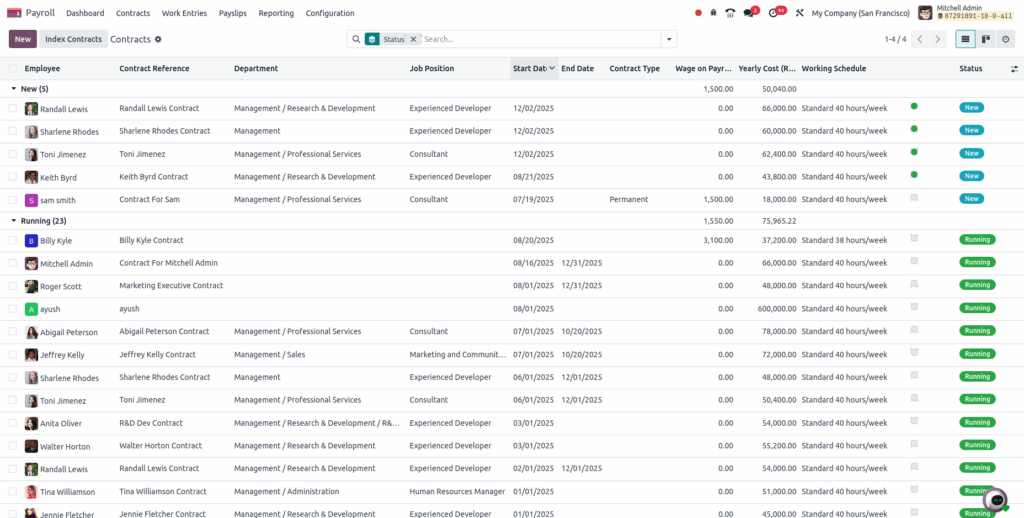Focus the Search input field
Image resolution: width=1024 pixels, height=518 pixels.
click(541, 39)
